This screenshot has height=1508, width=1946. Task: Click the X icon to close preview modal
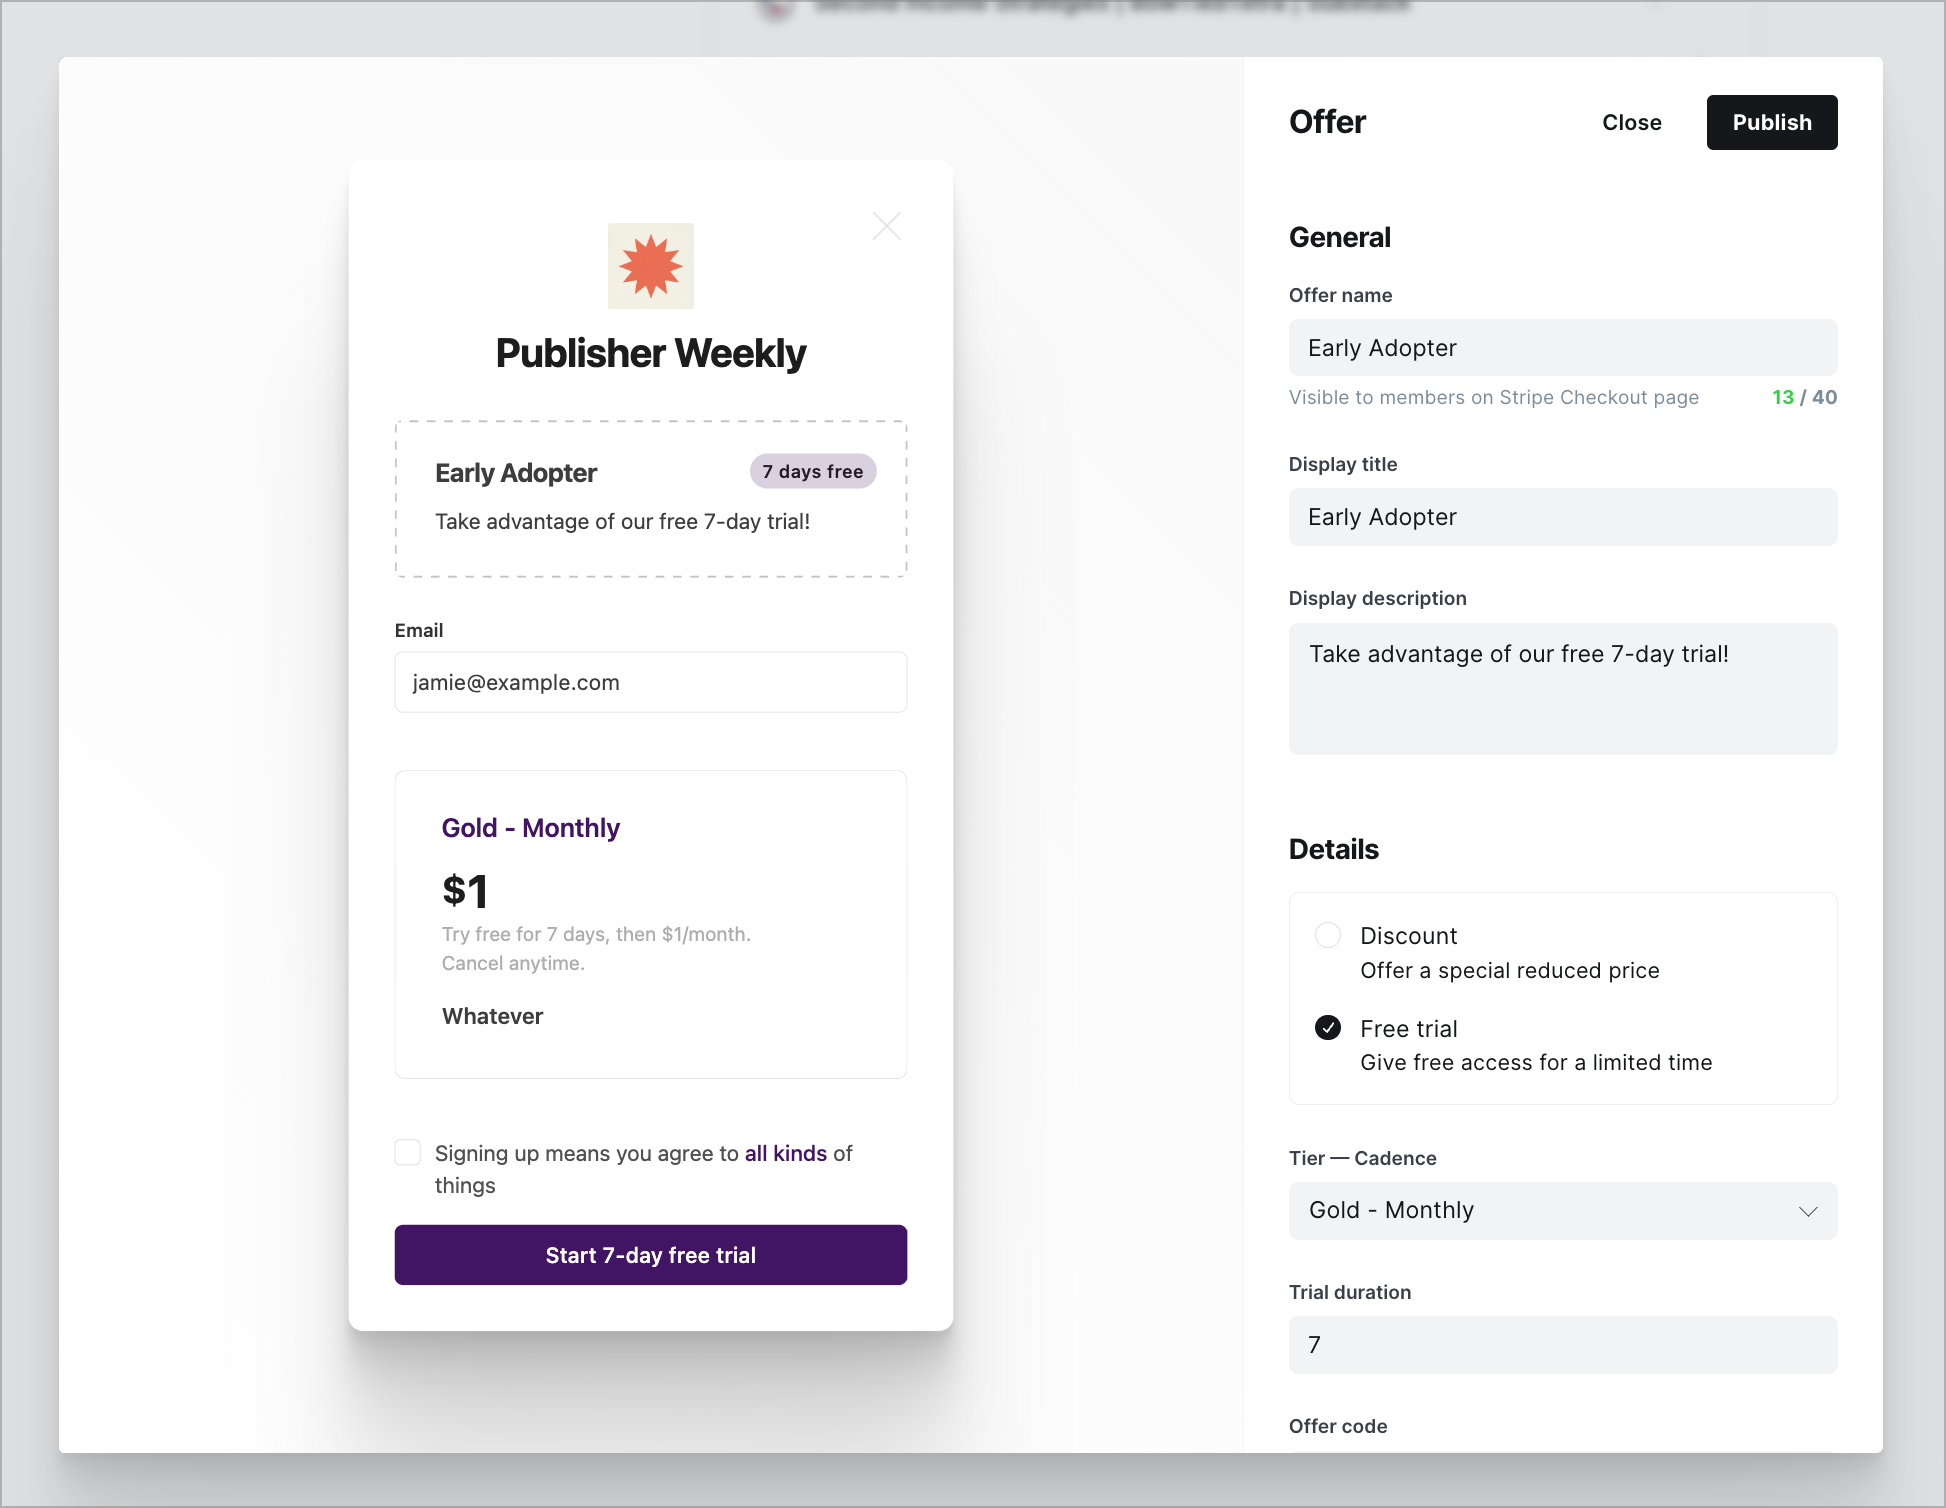coord(888,226)
